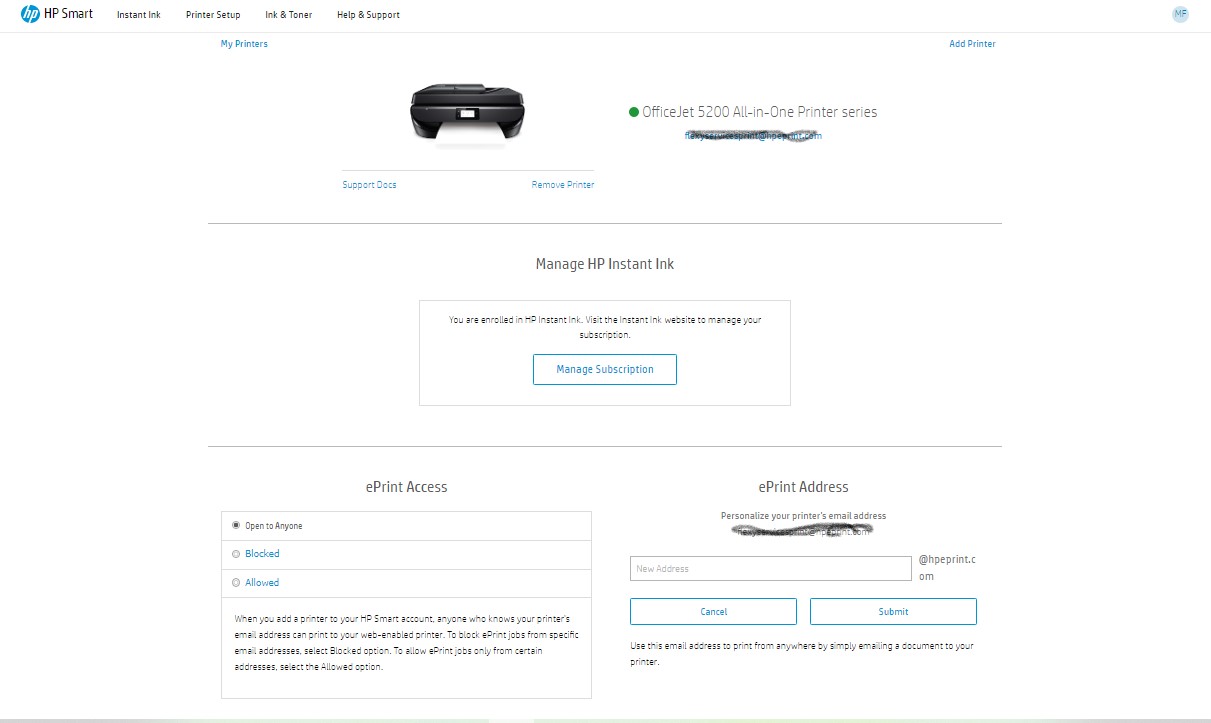
Task: Open the Printer Setup menu
Action: tap(213, 15)
